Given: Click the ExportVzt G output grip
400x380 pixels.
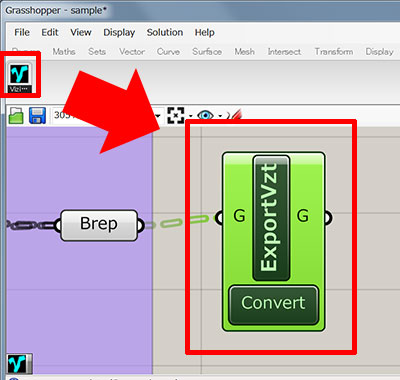Looking at the screenshot, I should (x=328, y=218).
